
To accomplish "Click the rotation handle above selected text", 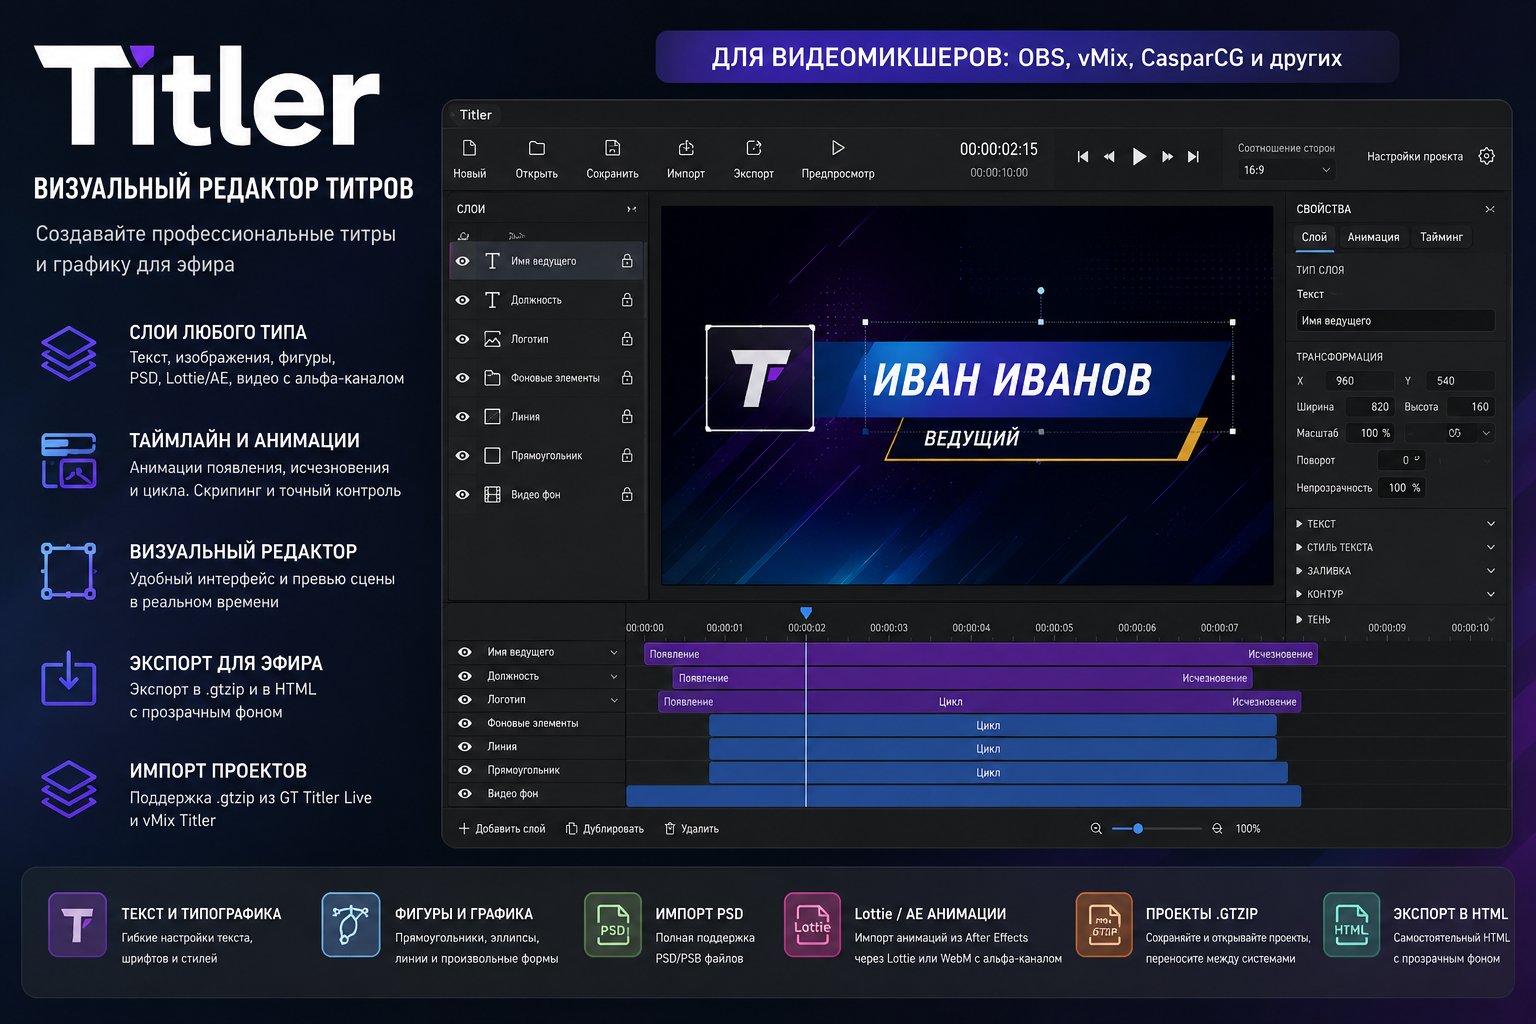I will [1041, 291].
